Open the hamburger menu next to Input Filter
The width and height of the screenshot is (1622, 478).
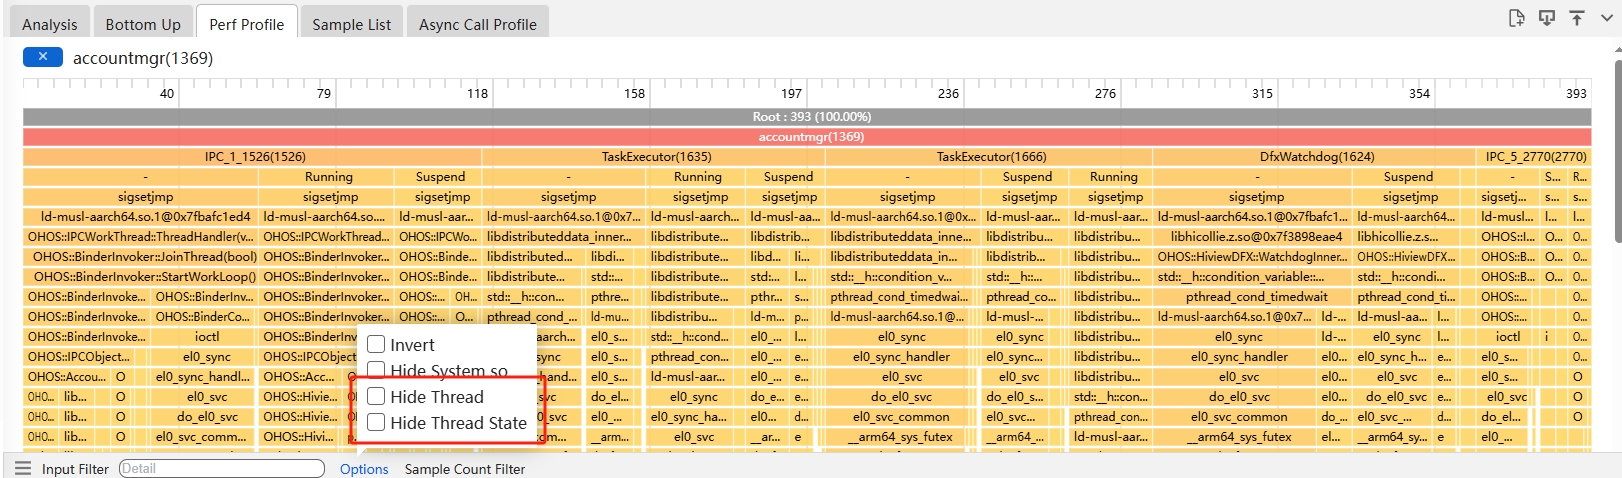(x=23, y=469)
